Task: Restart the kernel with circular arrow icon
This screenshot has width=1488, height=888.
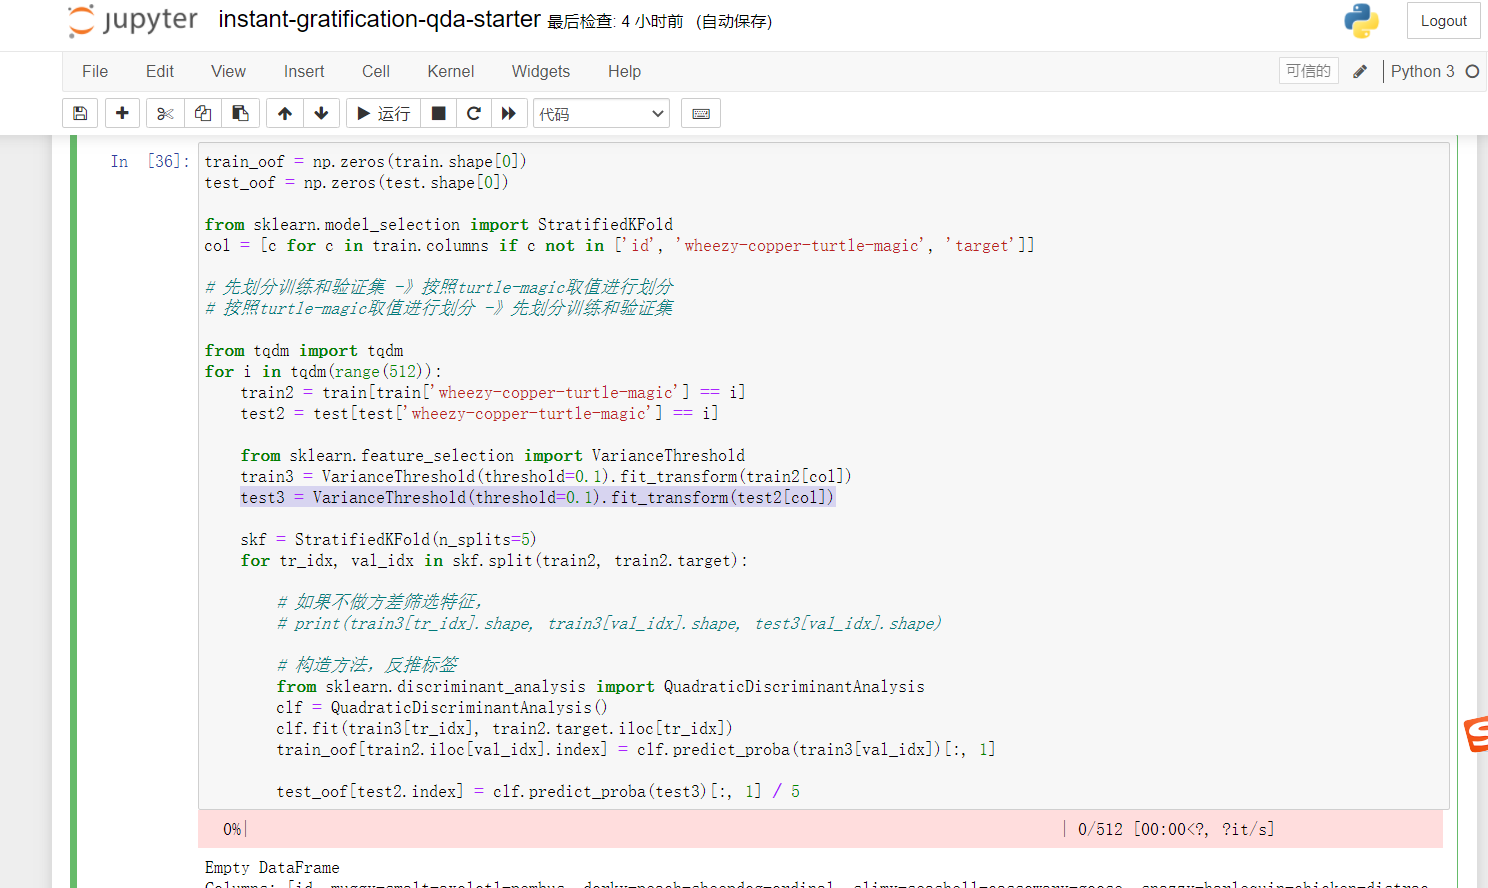Action: (474, 113)
